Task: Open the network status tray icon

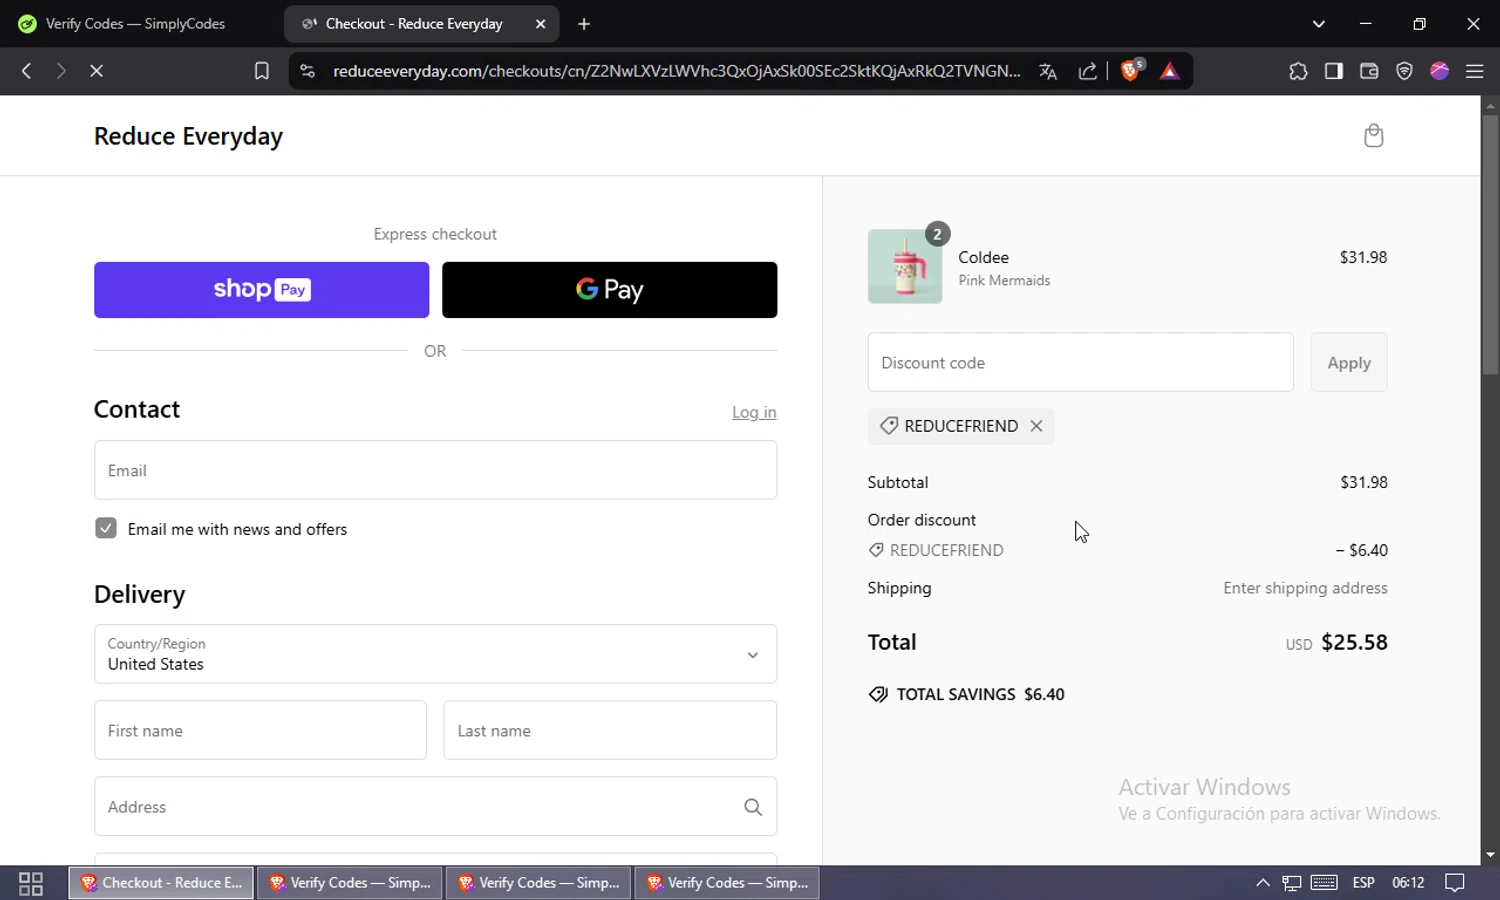Action: pyautogui.click(x=1292, y=883)
